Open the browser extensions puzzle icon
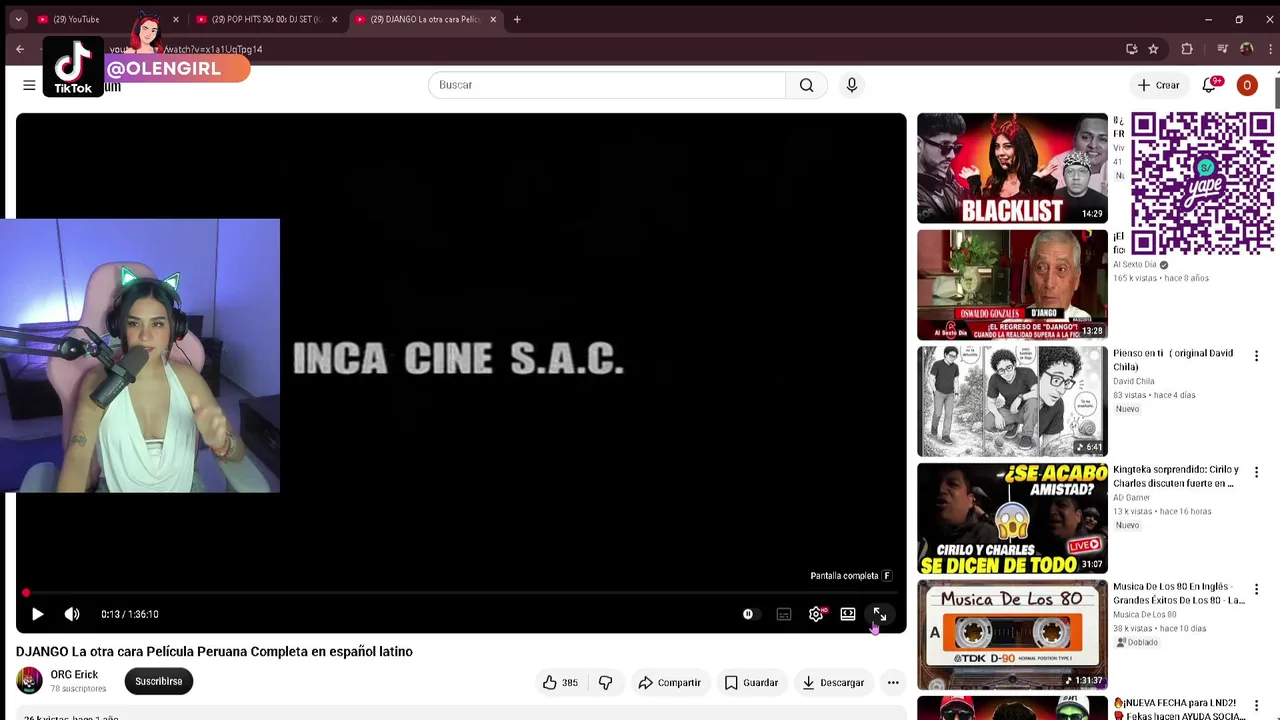This screenshot has width=1280, height=720. coord(1187,49)
